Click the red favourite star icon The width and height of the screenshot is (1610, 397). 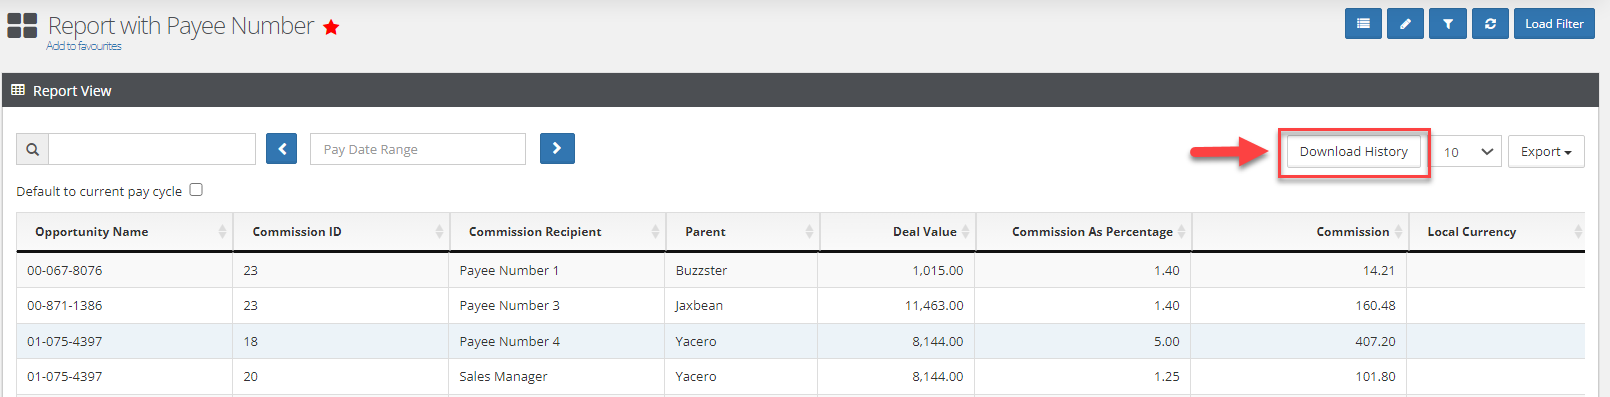[x=331, y=27]
